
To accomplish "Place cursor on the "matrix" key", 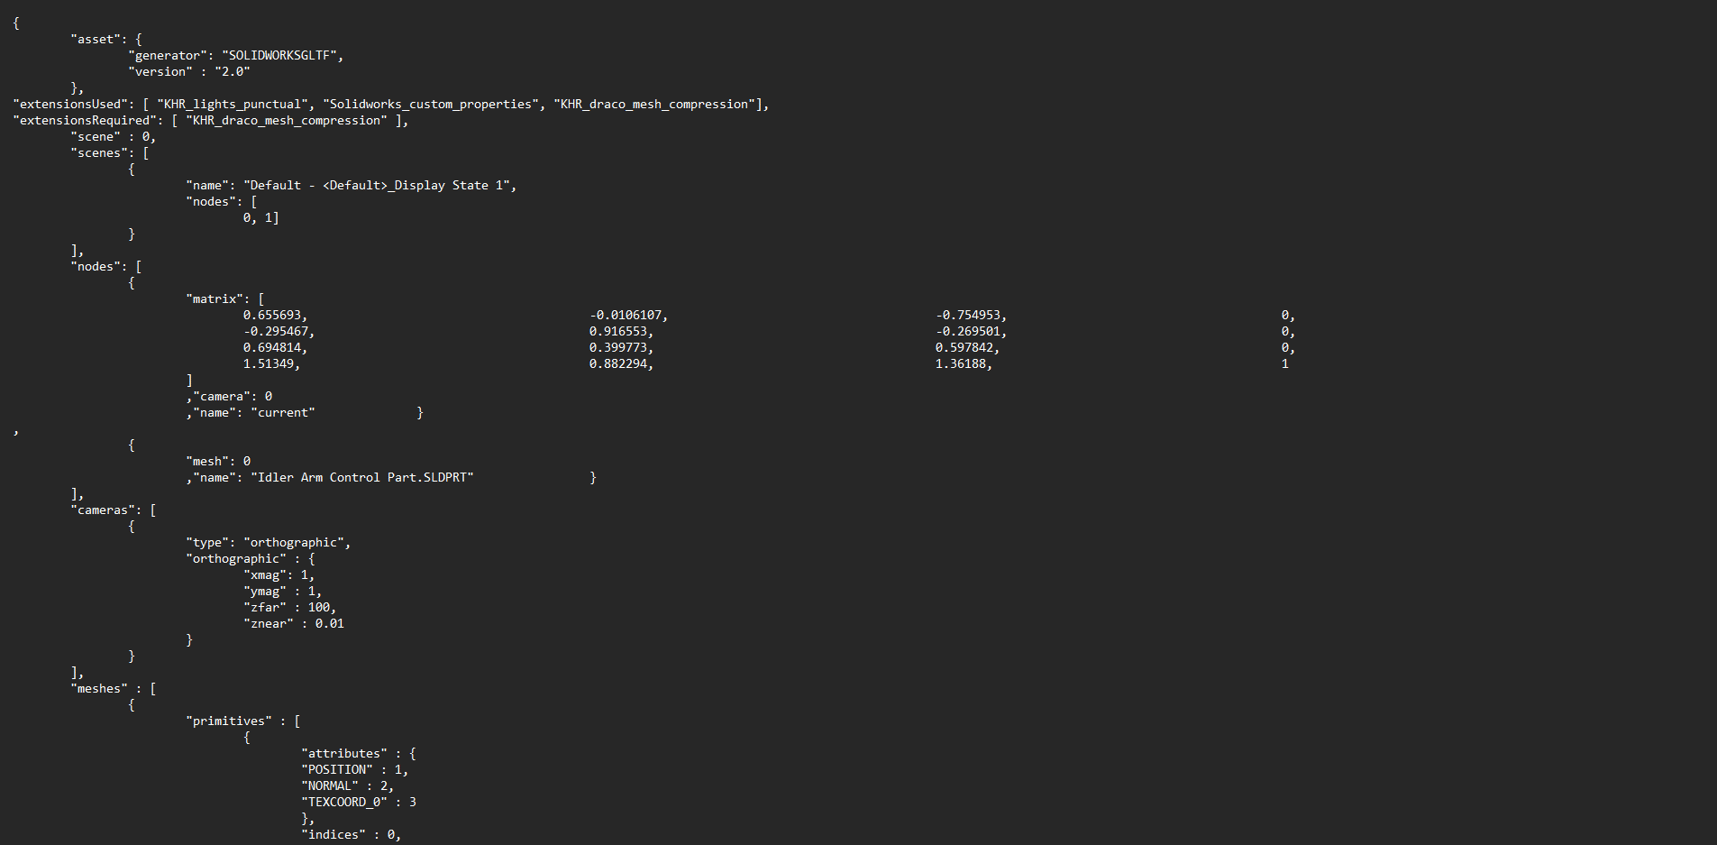I will click(x=215, y=299).
